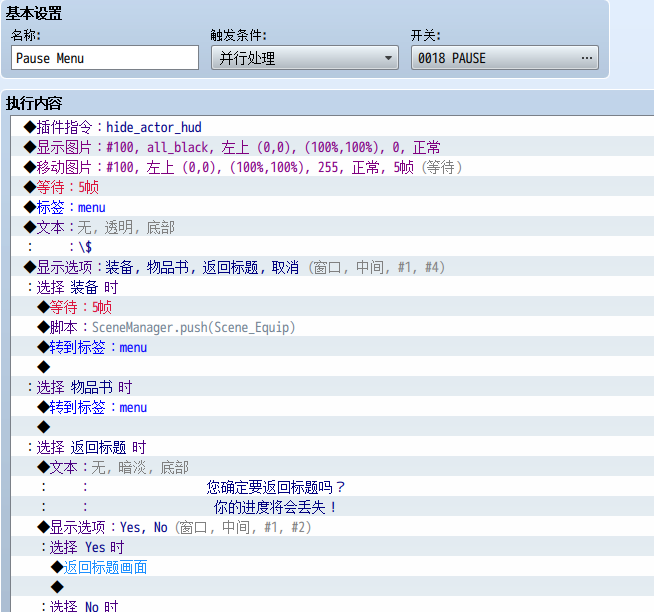
Task: Select the 返回标题画面 command row
Action: (x=333, y=567)
